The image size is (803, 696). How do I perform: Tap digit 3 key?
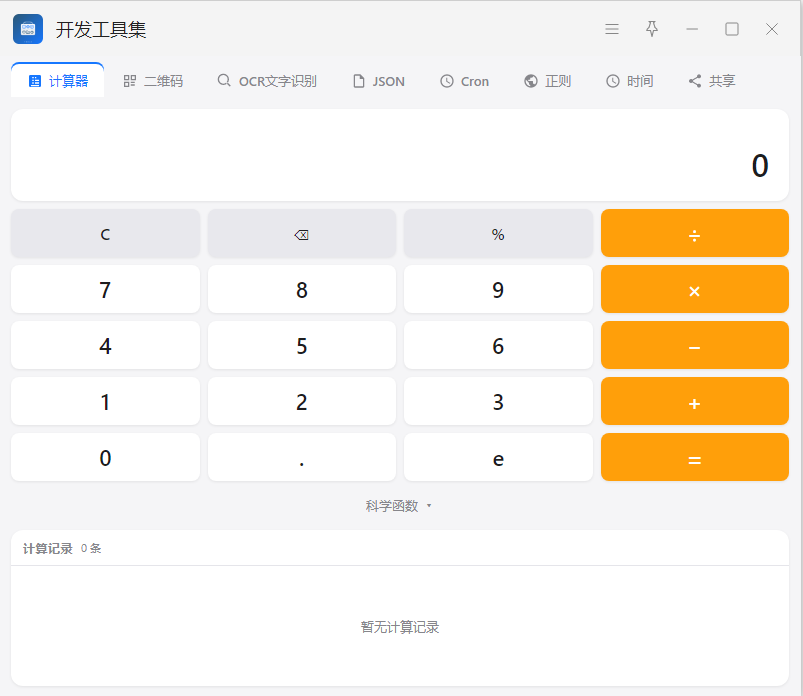coord(498,402)
